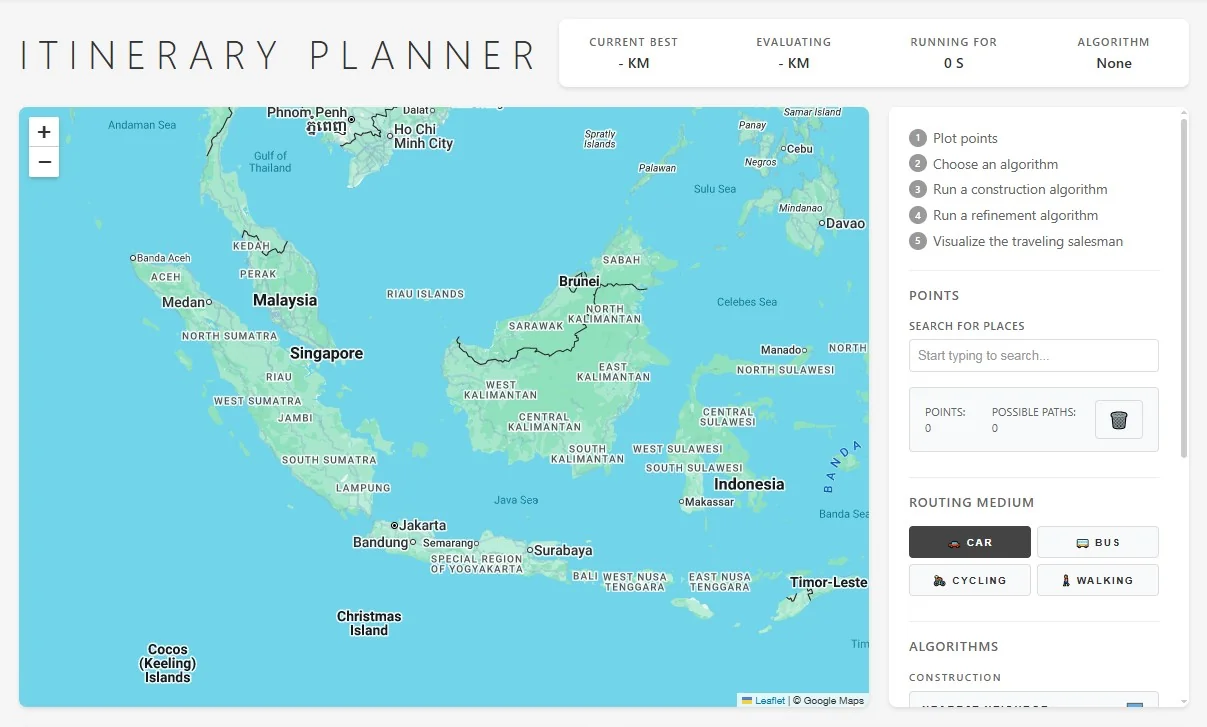Select Walking routing medium
This screenshot has height=727, width=1207.
tap(1097, 580)
